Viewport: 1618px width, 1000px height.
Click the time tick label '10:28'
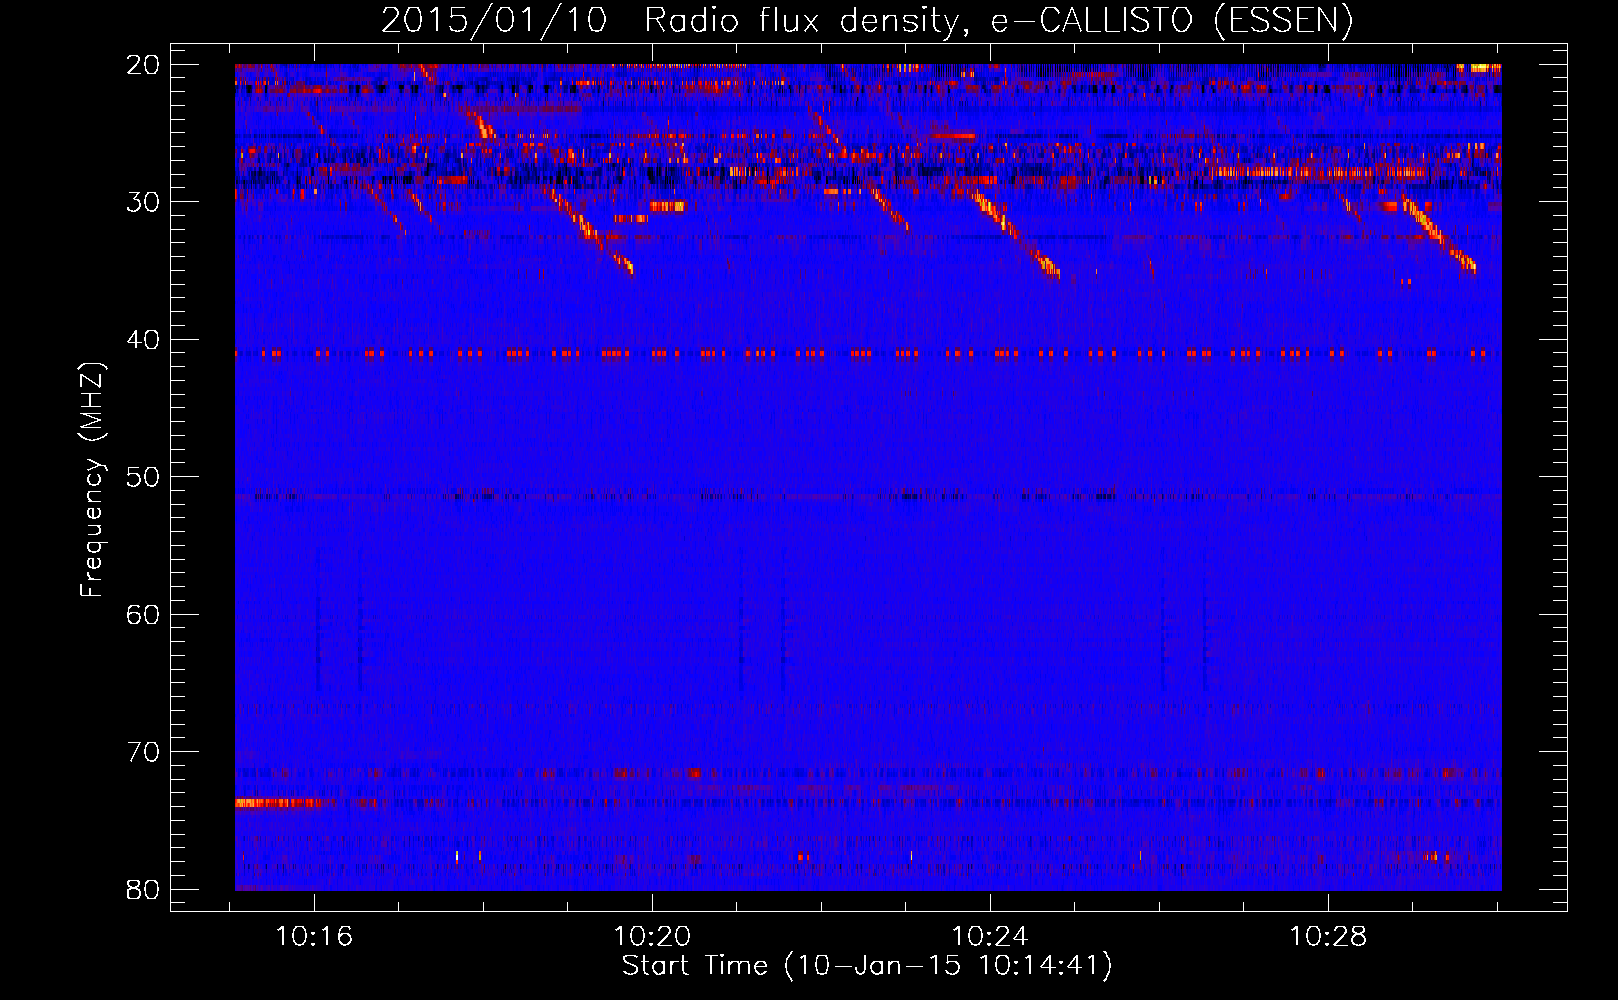point(1328,937)
